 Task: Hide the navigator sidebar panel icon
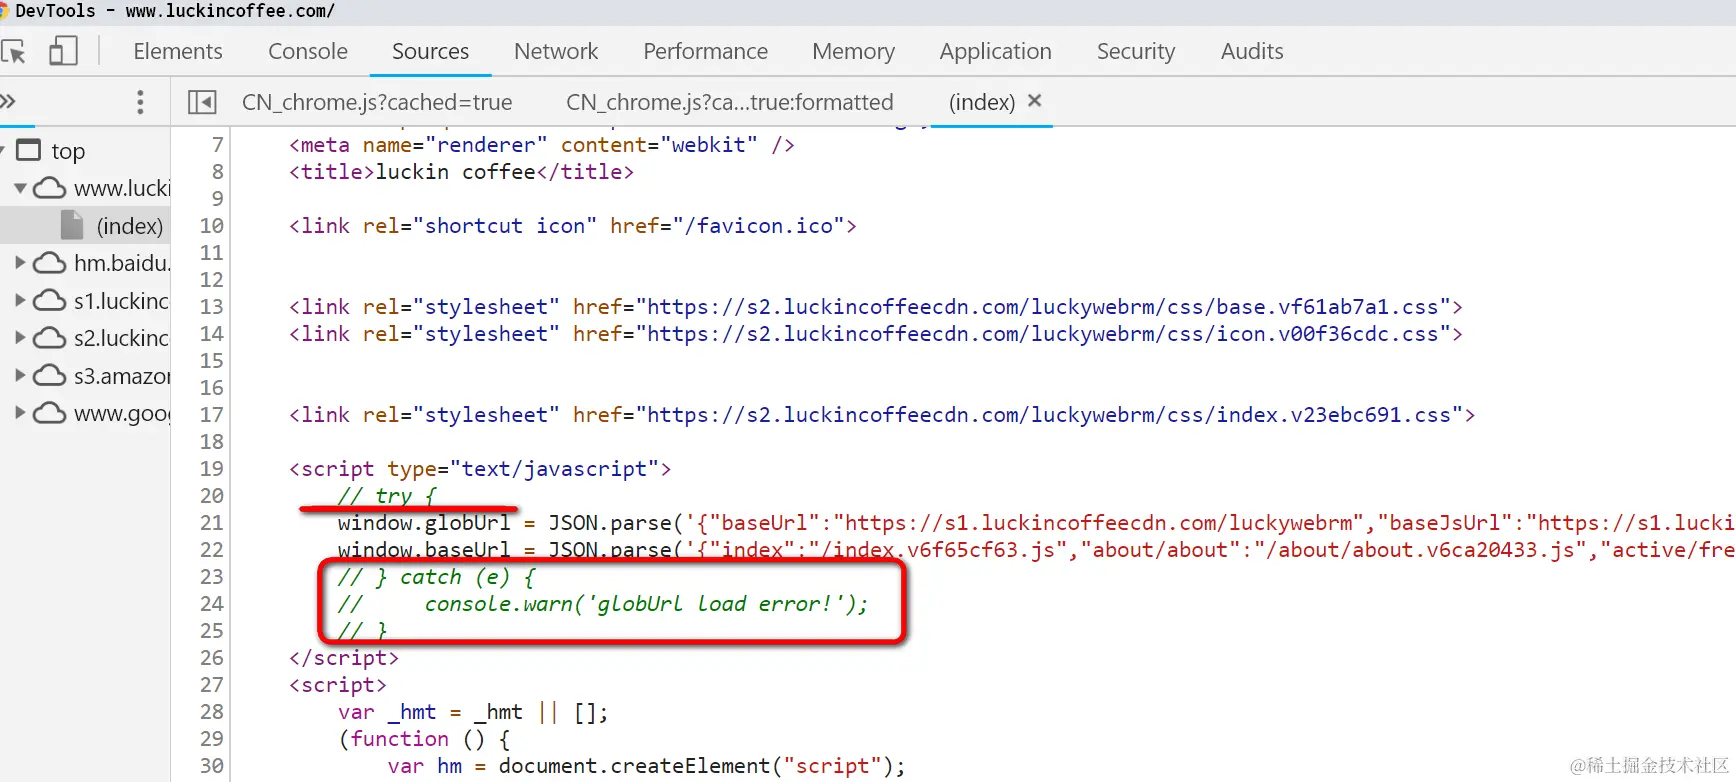click(x=202, y=102)
